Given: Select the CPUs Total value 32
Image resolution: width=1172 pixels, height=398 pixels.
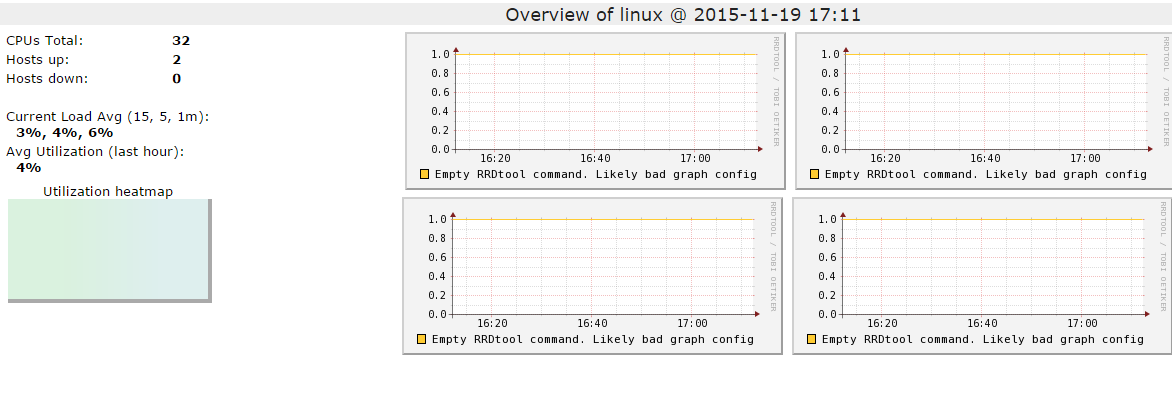Looking at the screenshot, I should click(181, 40).
